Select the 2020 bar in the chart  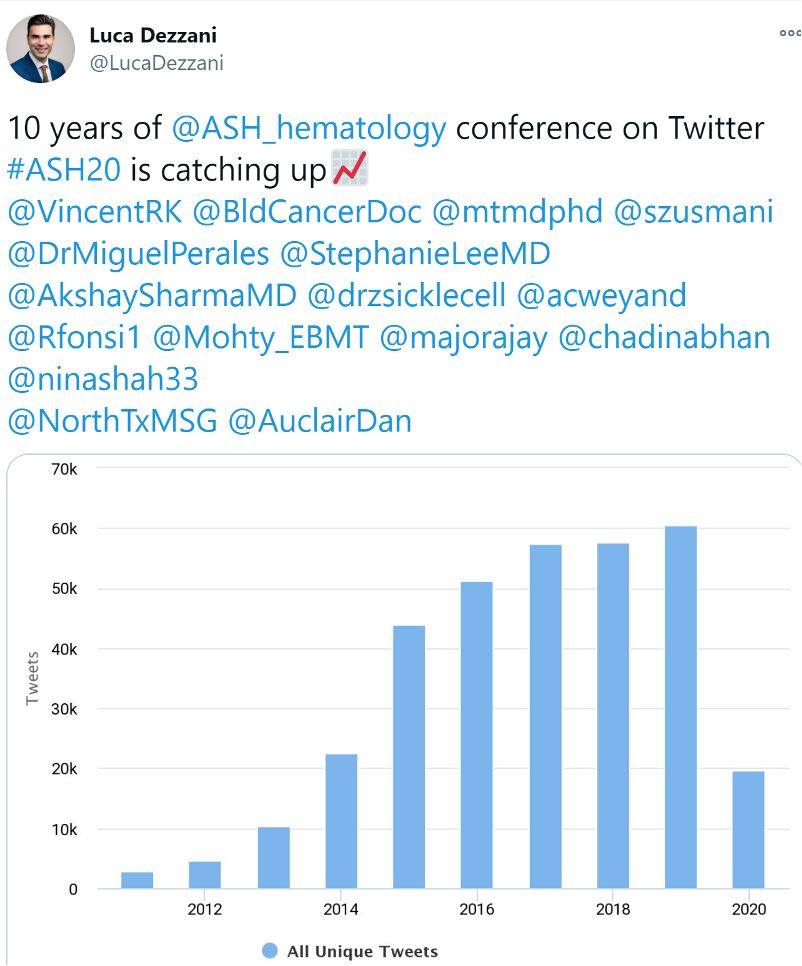pos(748,830)
